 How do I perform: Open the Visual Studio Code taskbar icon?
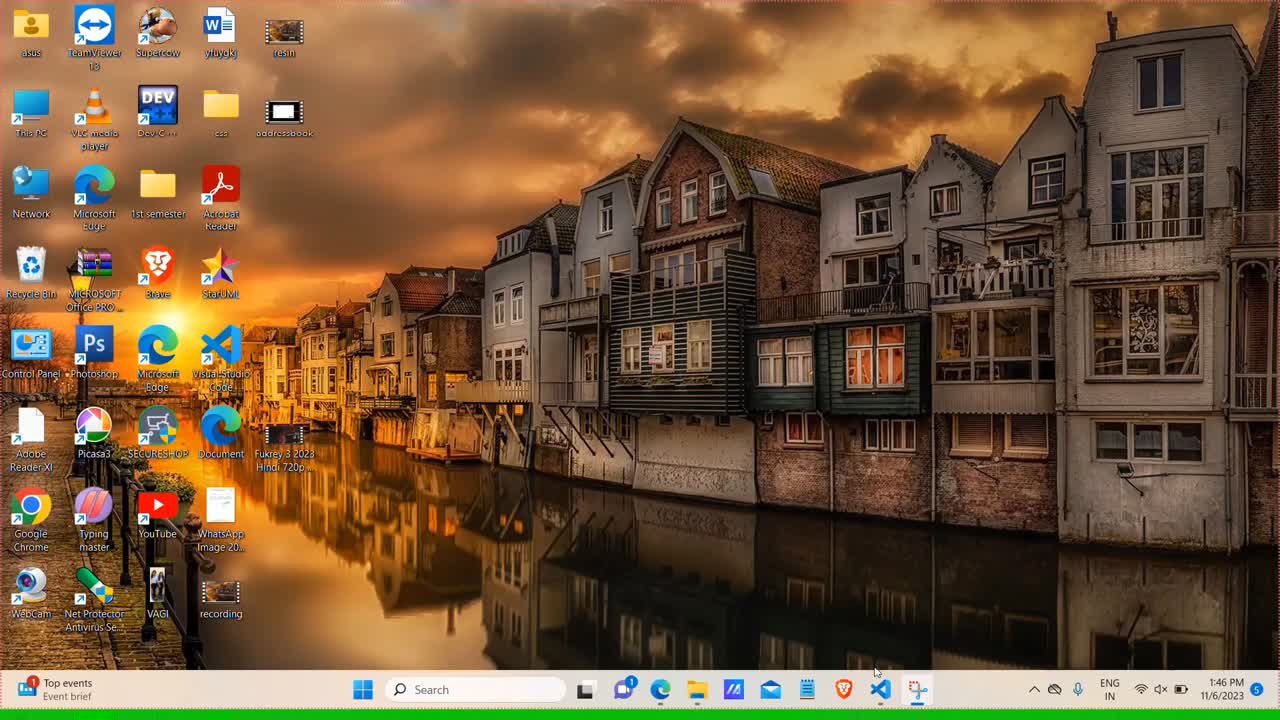tap(880, 690)
